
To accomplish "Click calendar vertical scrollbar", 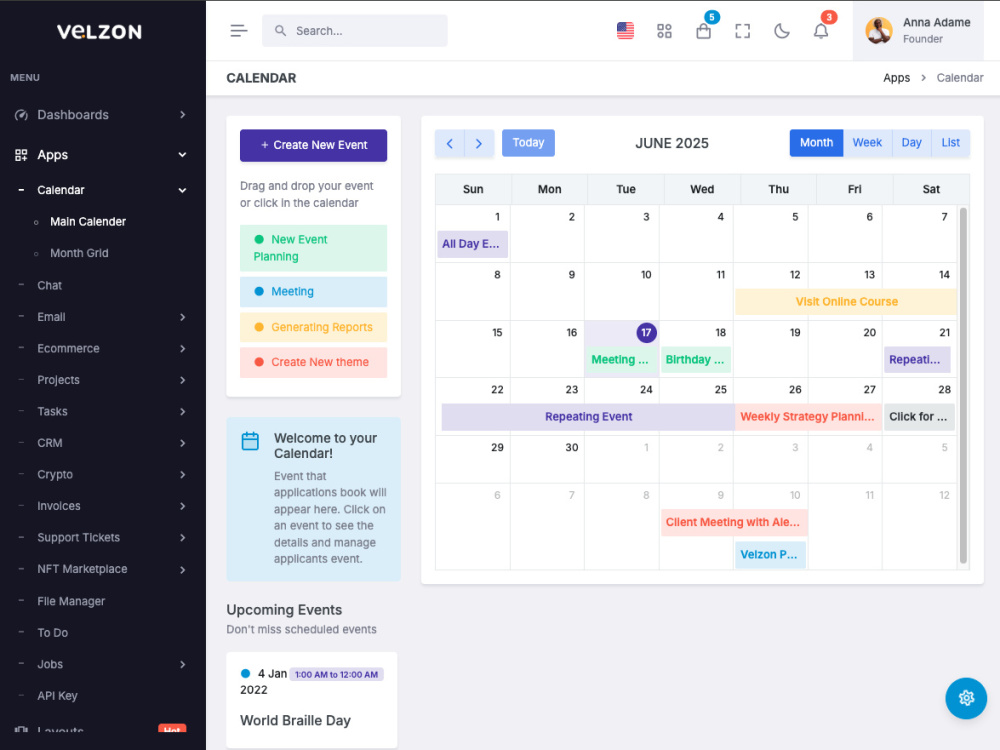I will click(963, 385).
